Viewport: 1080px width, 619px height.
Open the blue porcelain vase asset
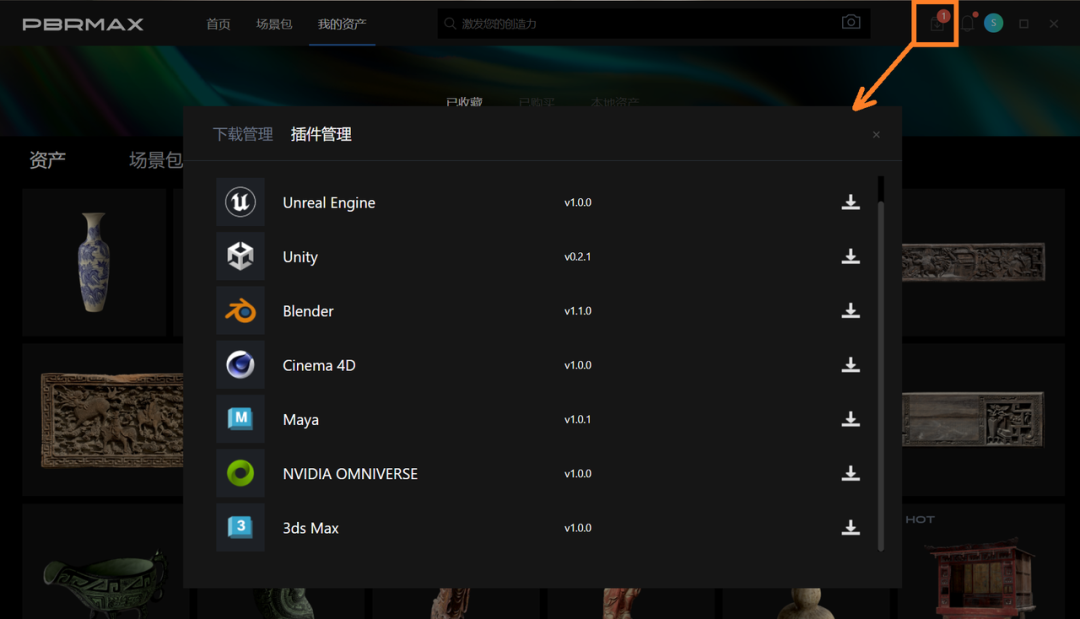(x=94, y=262)
